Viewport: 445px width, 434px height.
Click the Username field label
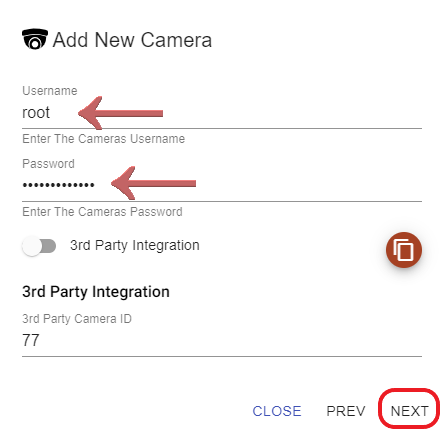coord(50,91)
